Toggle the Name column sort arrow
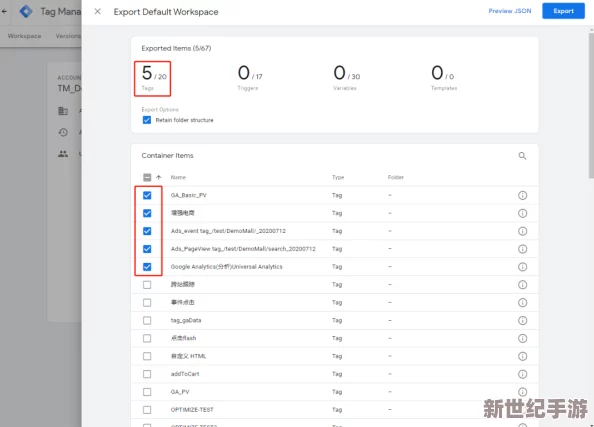Screen dimensions: 594x427 pyautogui.click(x=158, y=177)
